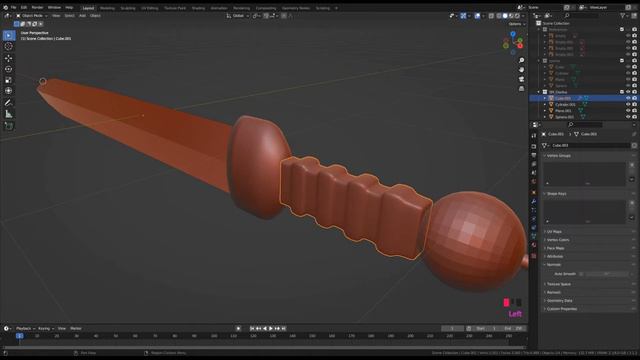
Task: Click the play animation button
Action: [271, 329]
